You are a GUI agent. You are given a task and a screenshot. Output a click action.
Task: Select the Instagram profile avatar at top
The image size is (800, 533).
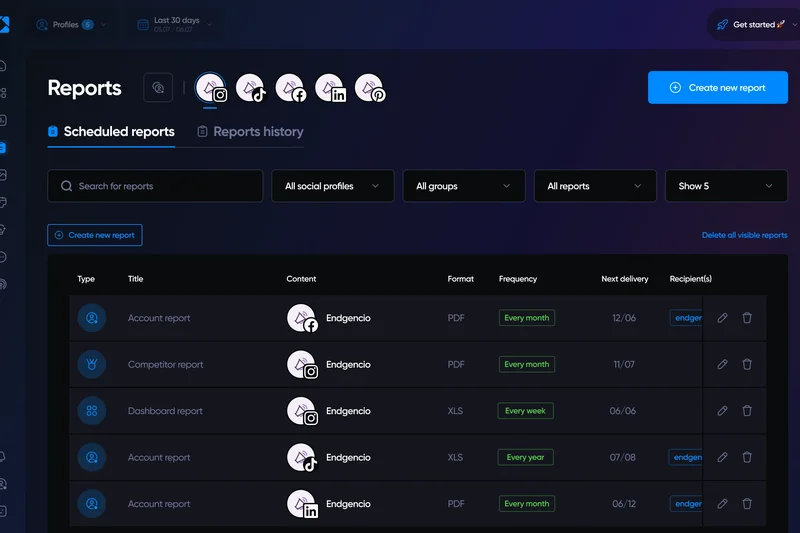(x=211, y=89)
